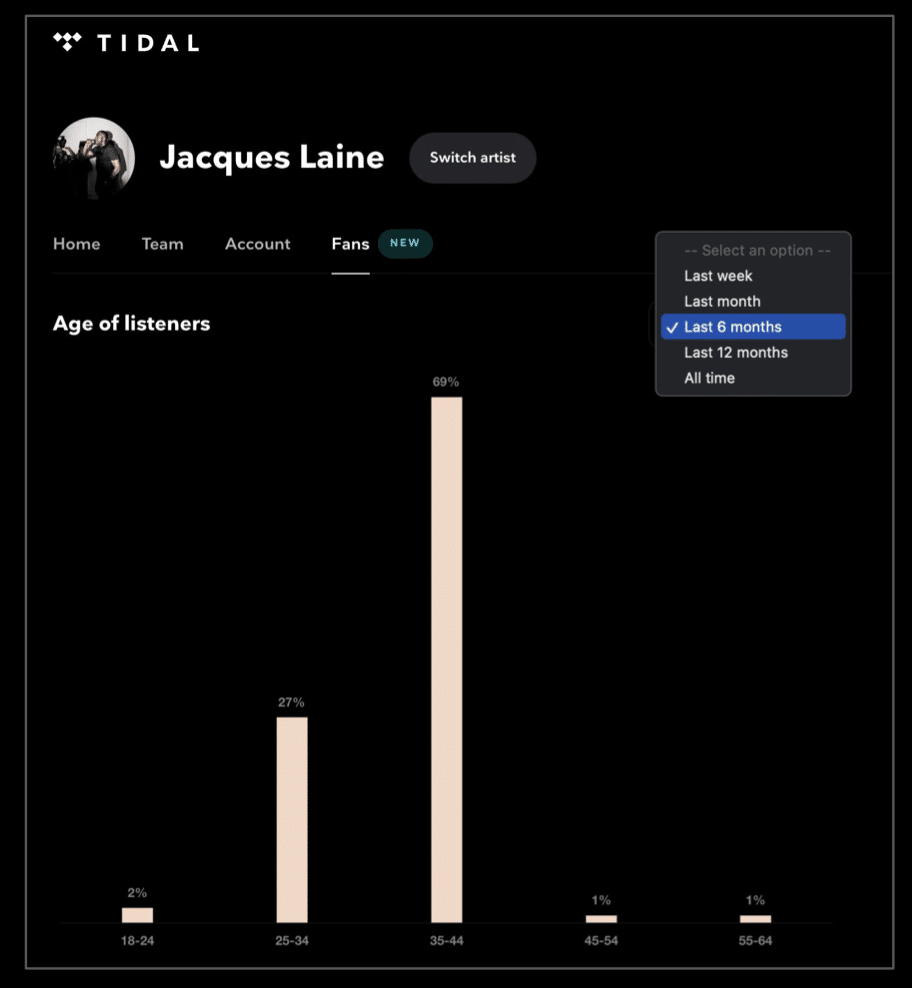Click the TIDAL logo icon
The image size is (912, 988).
(x=66, y=42)
